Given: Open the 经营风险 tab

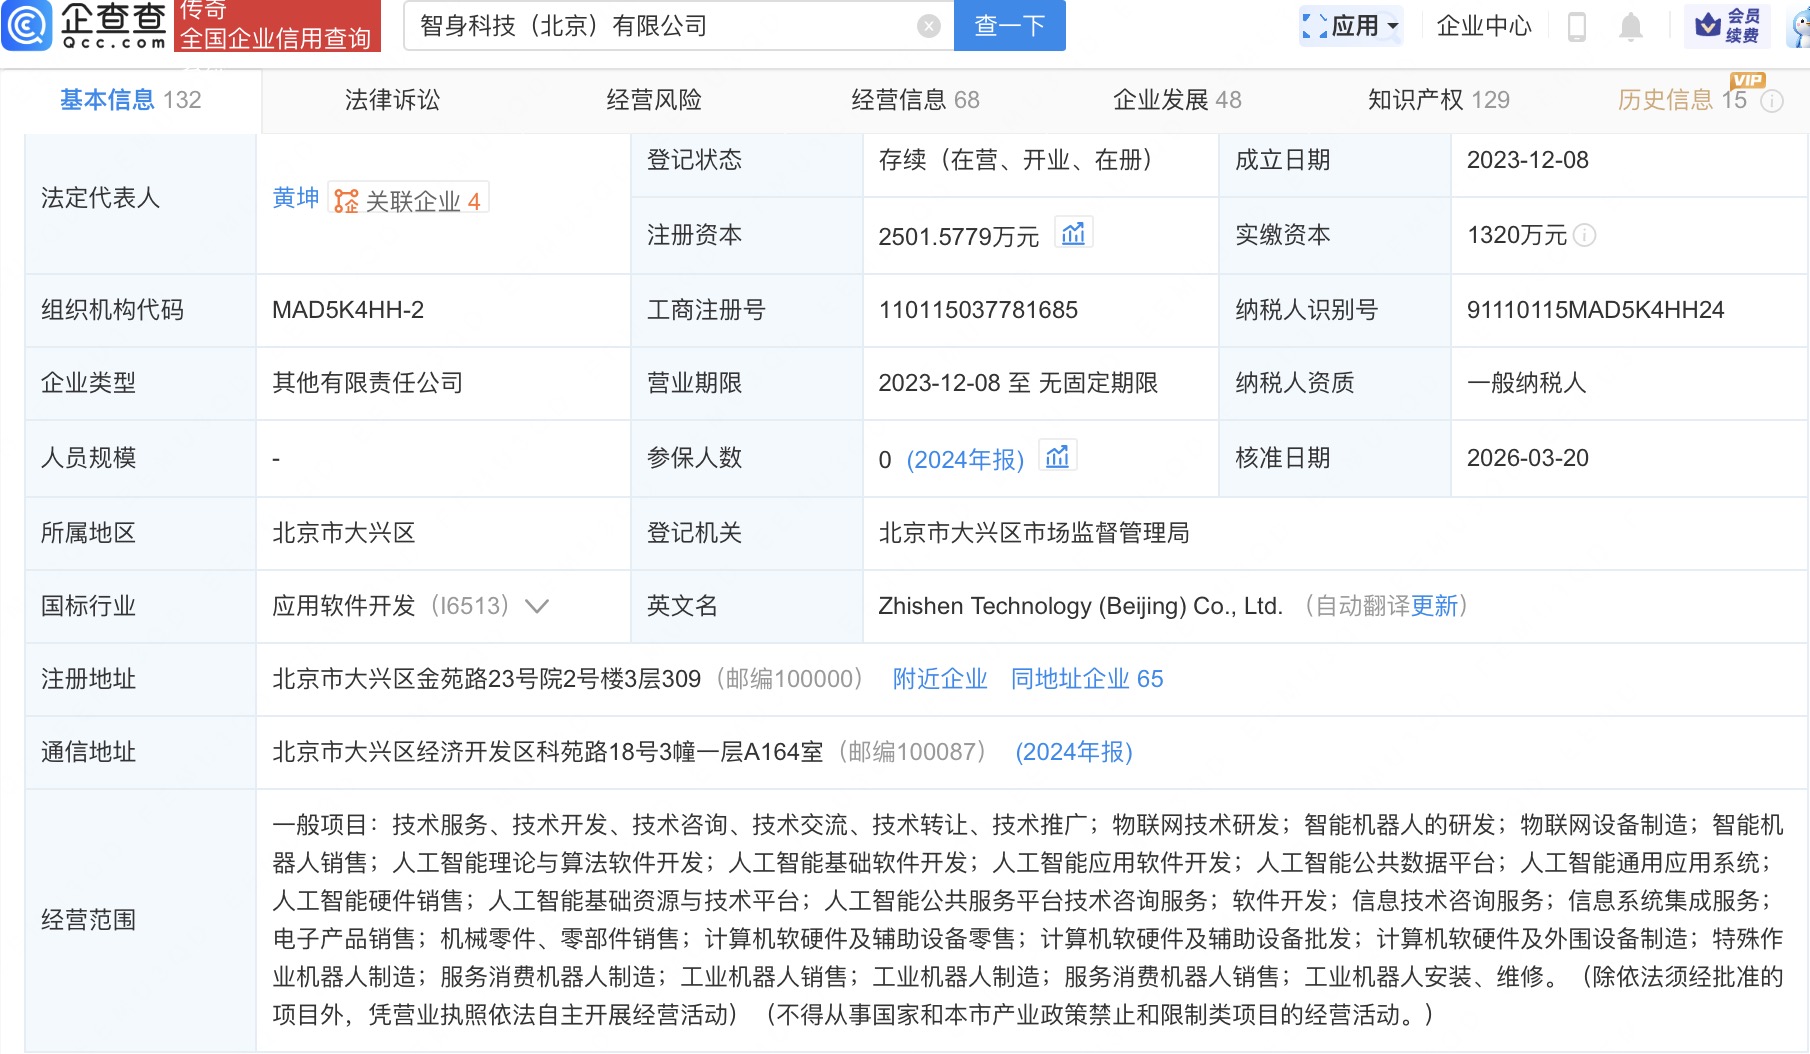Looking at the screenshot, I should point(654,100).
